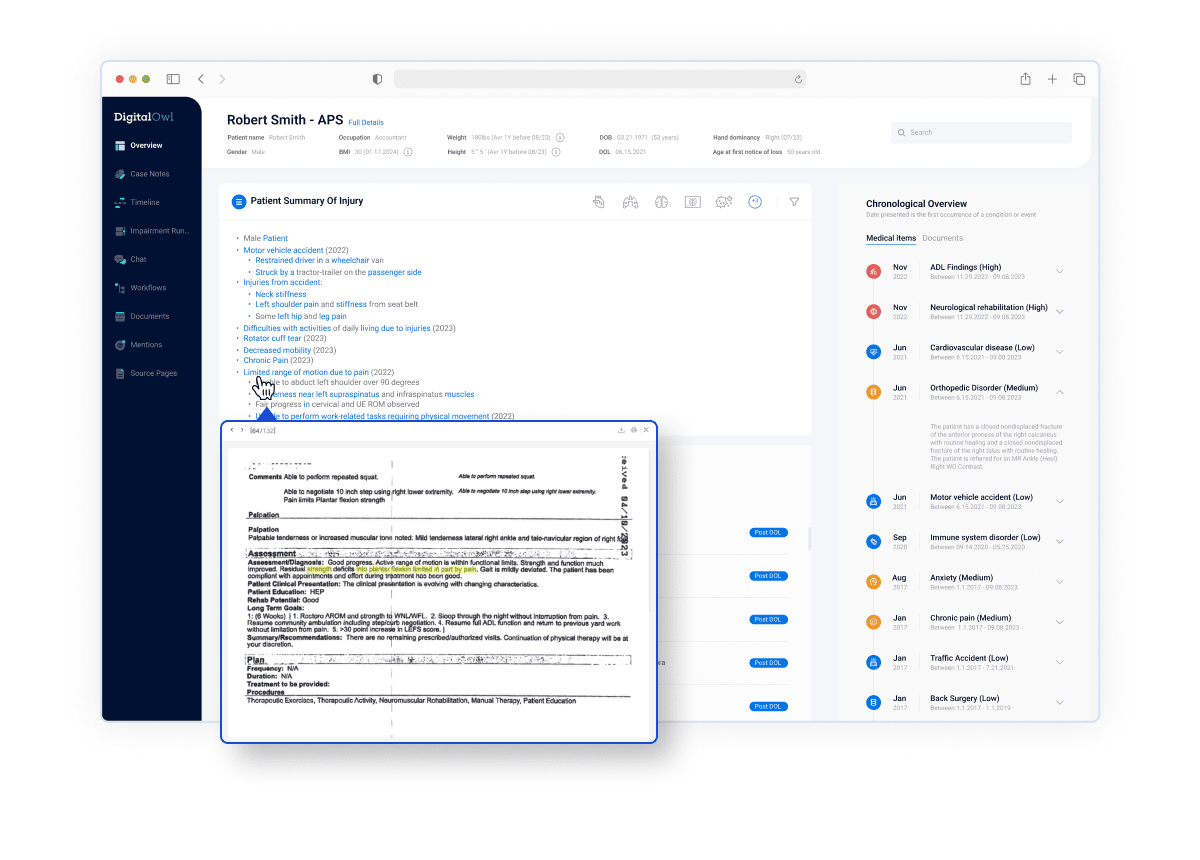Viewport: 1200px width, 860px height.
Task: Expand the ADL Findings (High) item
Action: [1060, 271]
